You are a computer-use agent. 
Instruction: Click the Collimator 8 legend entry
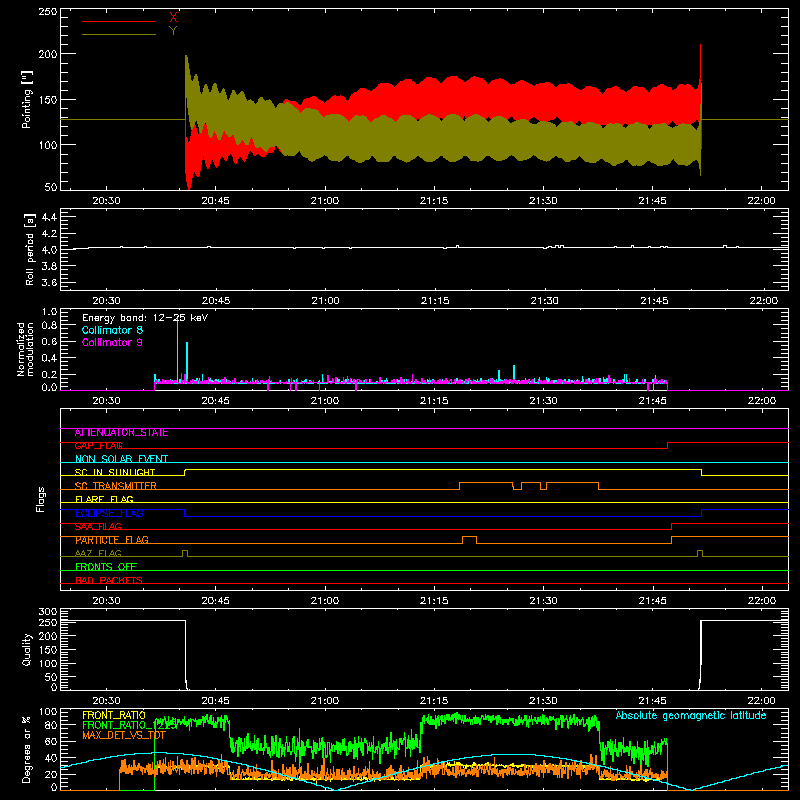point(112,330)
